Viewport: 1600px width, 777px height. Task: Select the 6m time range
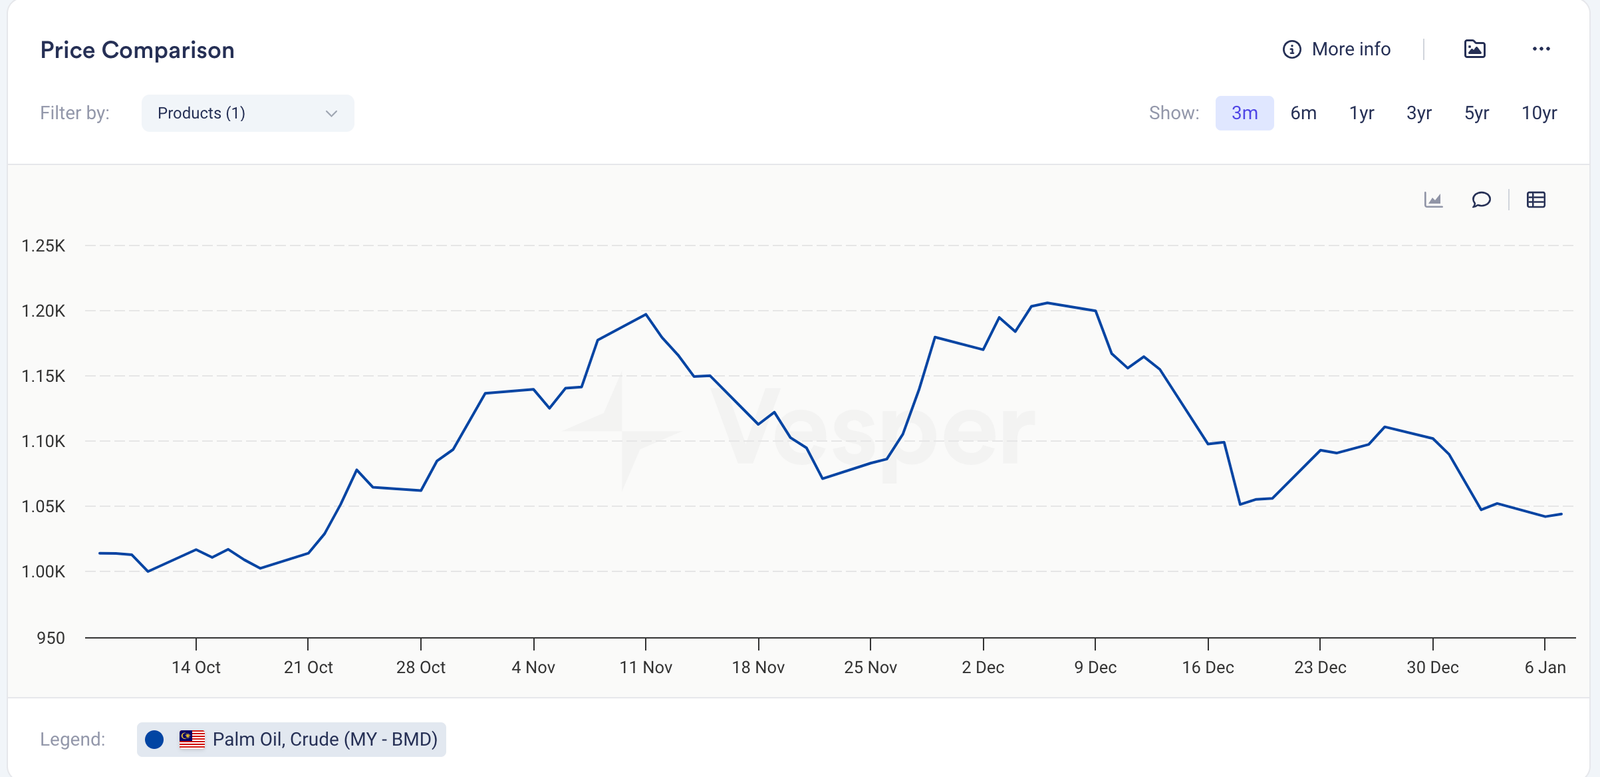click(x=1303, y=113)
